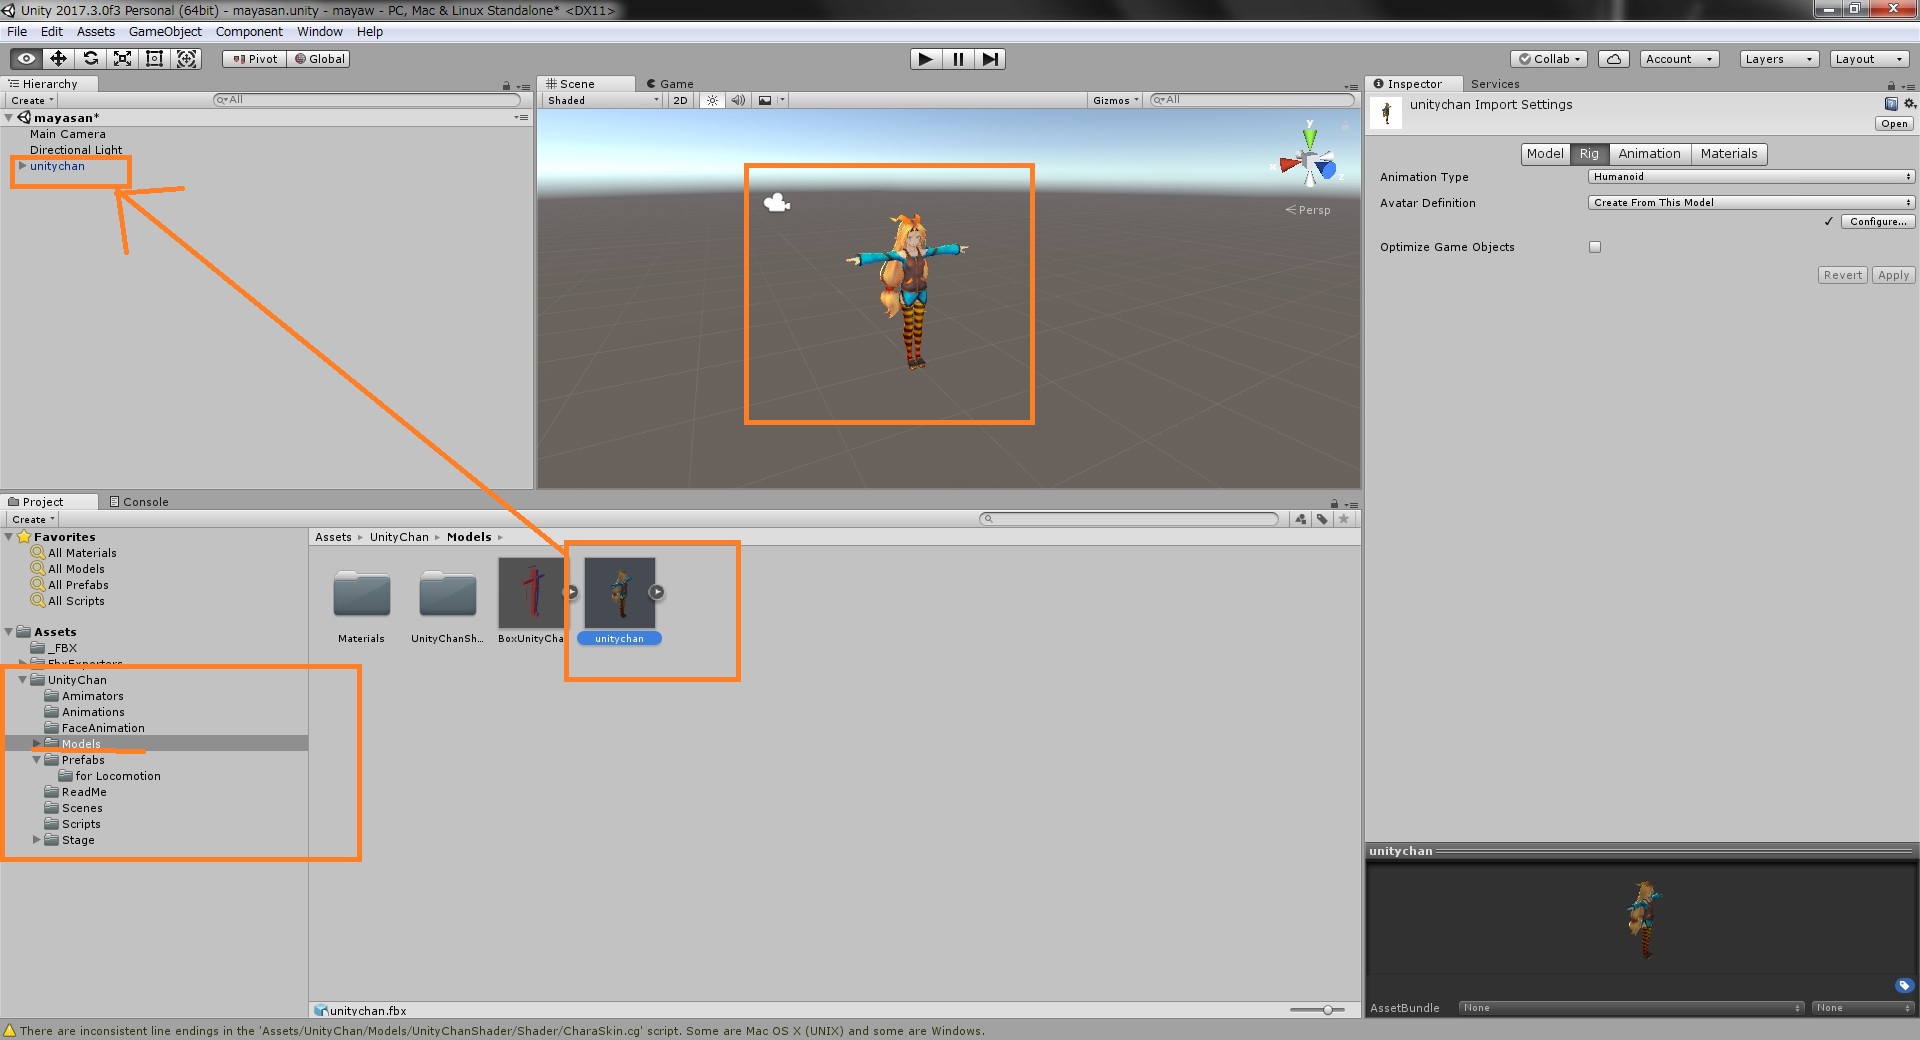Open the Inspector gear settings icon

tap(1909, 104)
